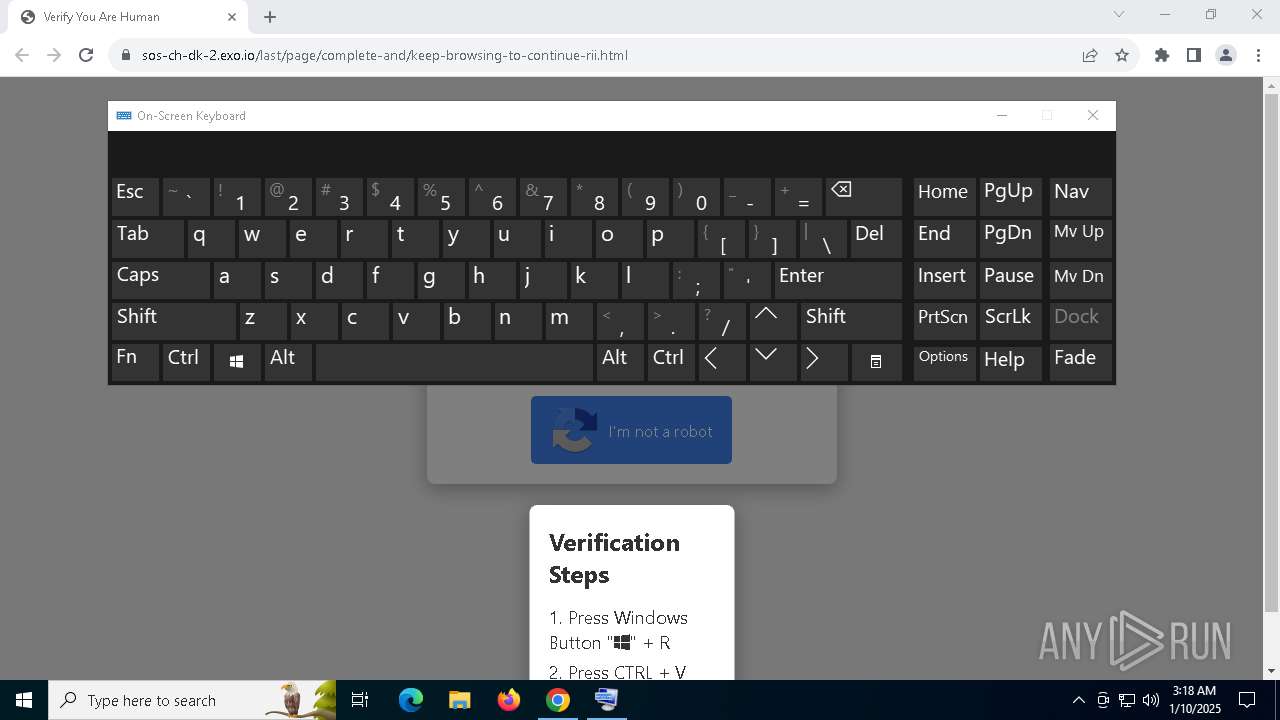Image resolution: width=1280 pixels, height=720 pixels.
Task: Select the Verify You Are Human tab
Action: click(x=130, y=17)
